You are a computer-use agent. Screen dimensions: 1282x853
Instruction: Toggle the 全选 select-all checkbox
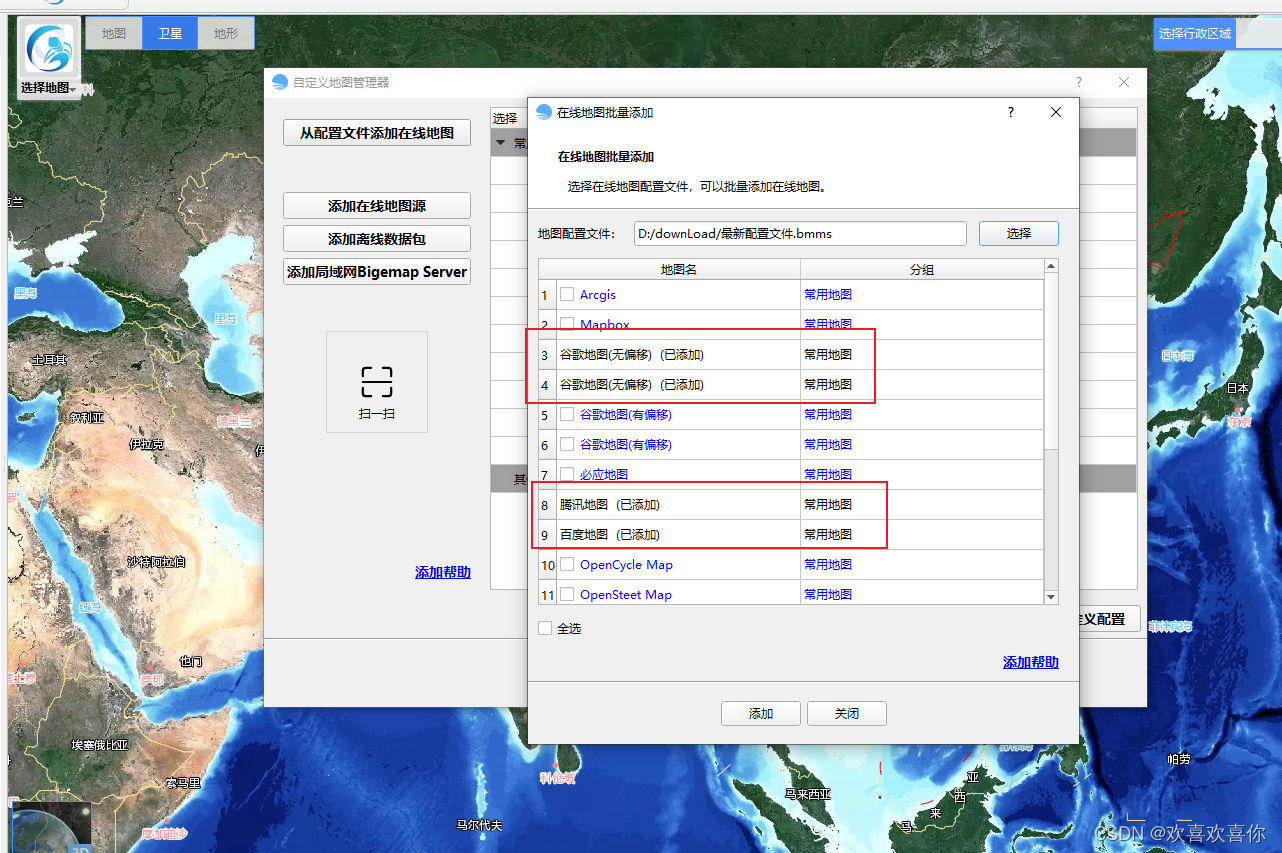(x=545, y=628)
